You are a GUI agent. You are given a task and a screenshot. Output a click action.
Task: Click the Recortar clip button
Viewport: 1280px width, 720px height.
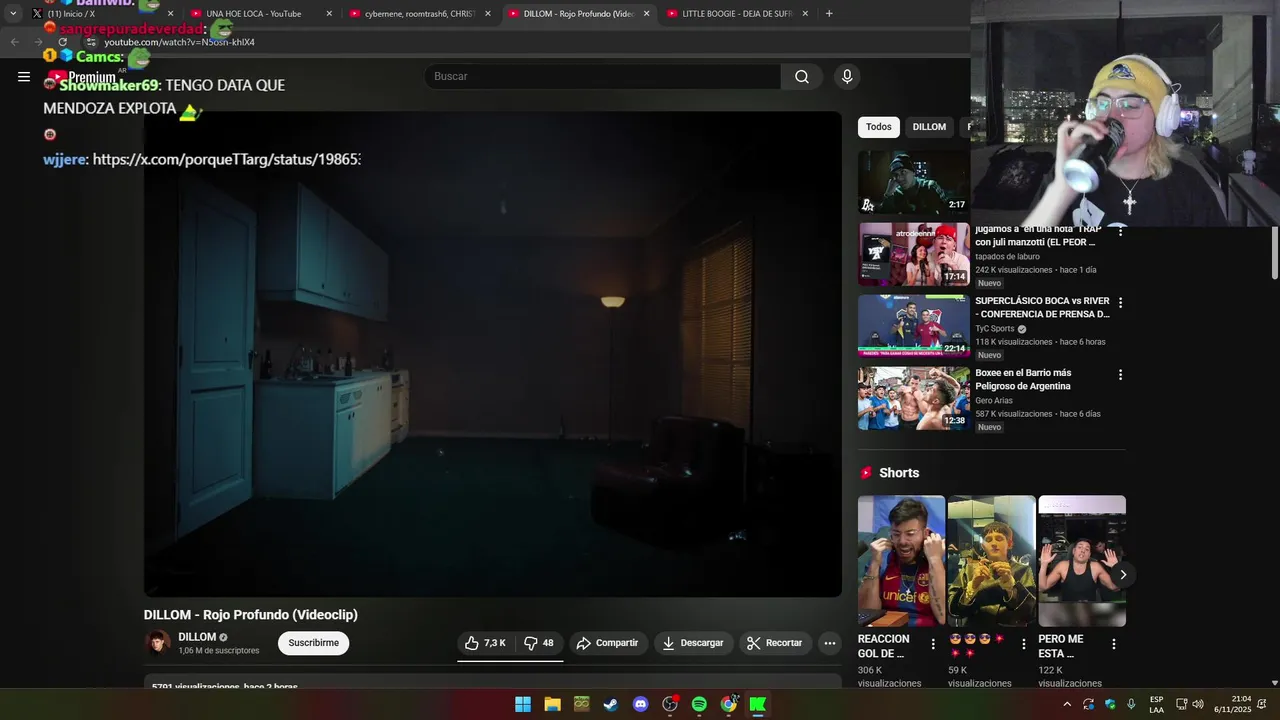coord(775,643)
